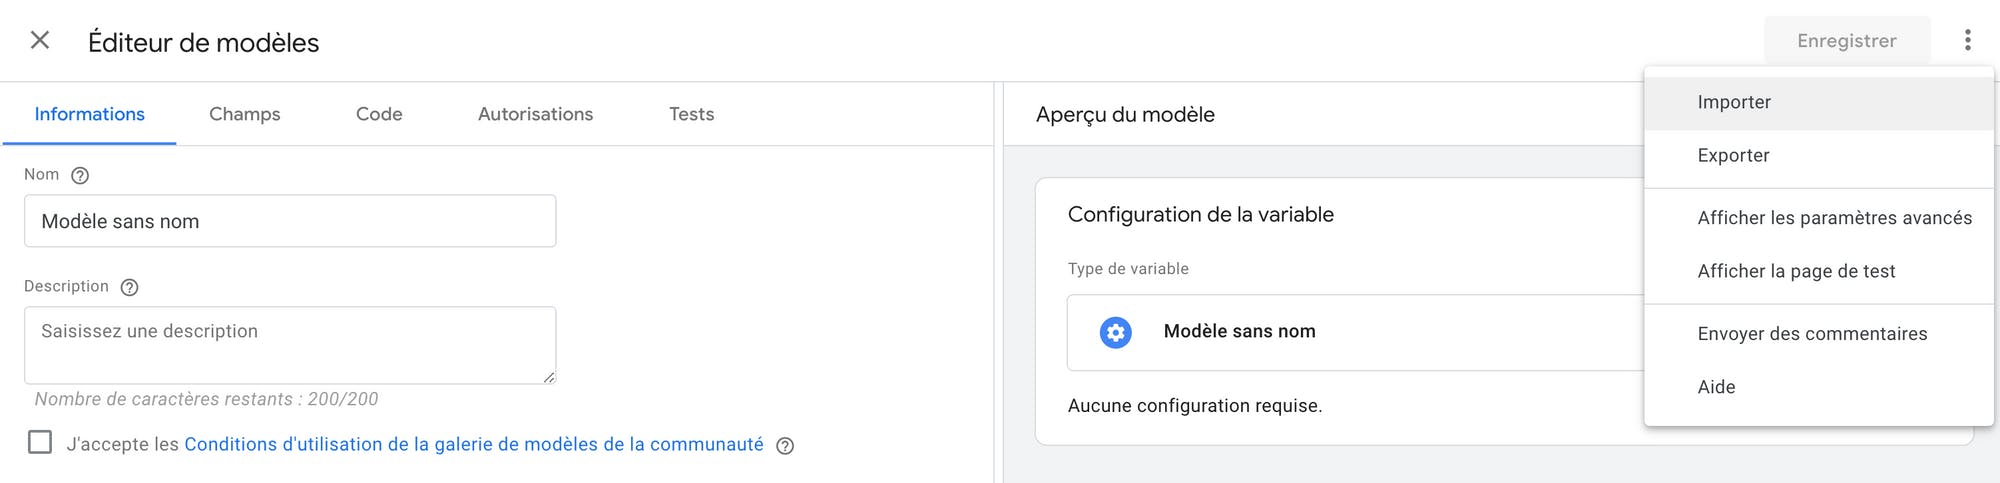Choose Importer from the menu
This screenshot has width=2000, height=483.
click(1819, 102)
